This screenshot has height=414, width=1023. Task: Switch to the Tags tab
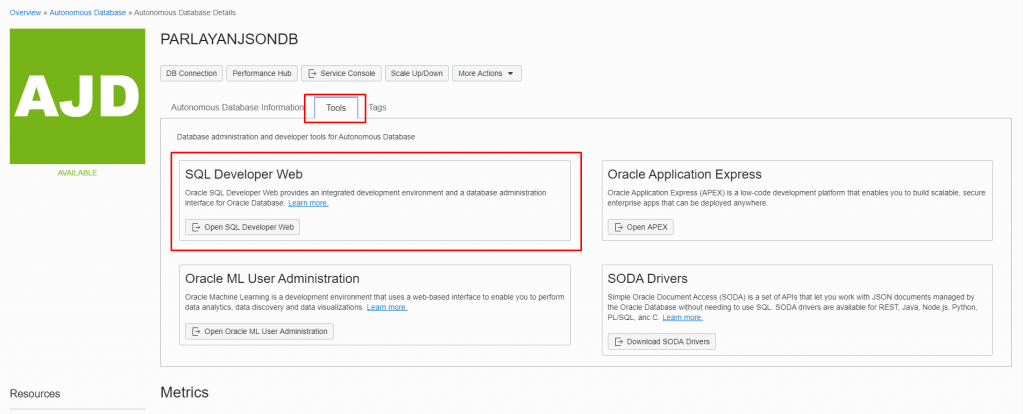pyautogui.click(x=377, y=108)
